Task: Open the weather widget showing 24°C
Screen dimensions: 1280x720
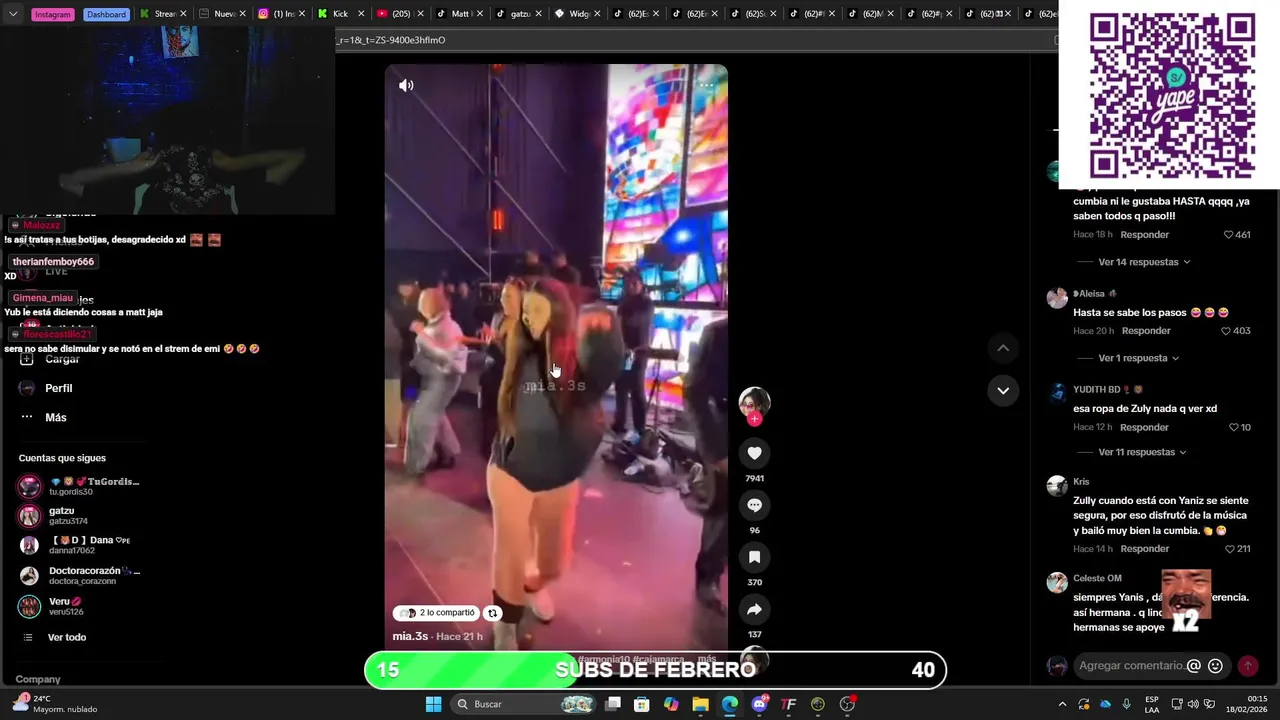Action: [x=55, y=704]
